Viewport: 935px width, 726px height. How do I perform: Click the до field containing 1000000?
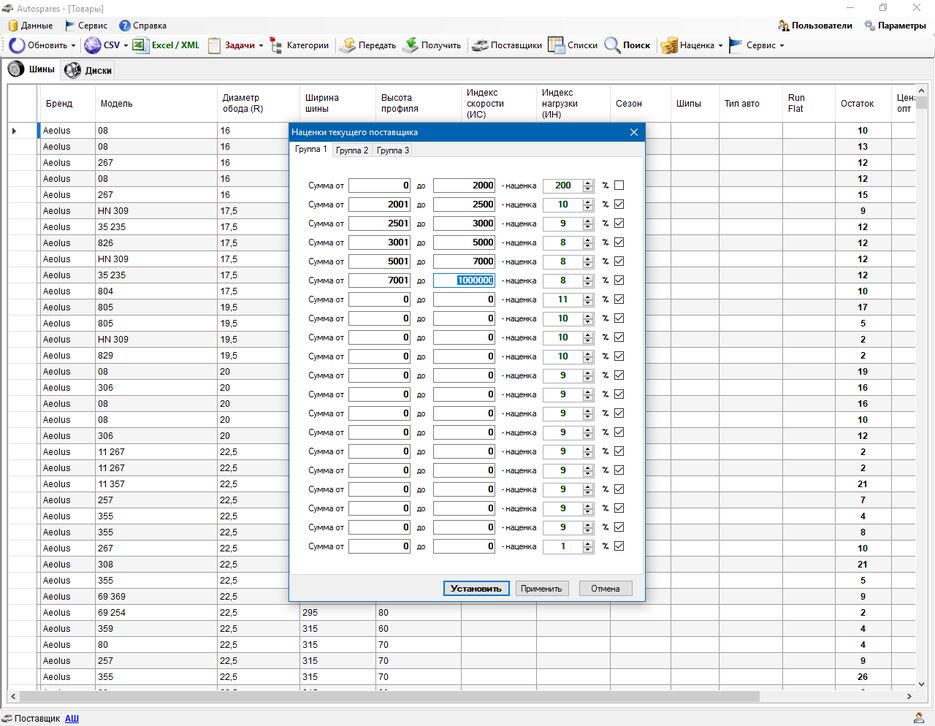tap(464, 280)
